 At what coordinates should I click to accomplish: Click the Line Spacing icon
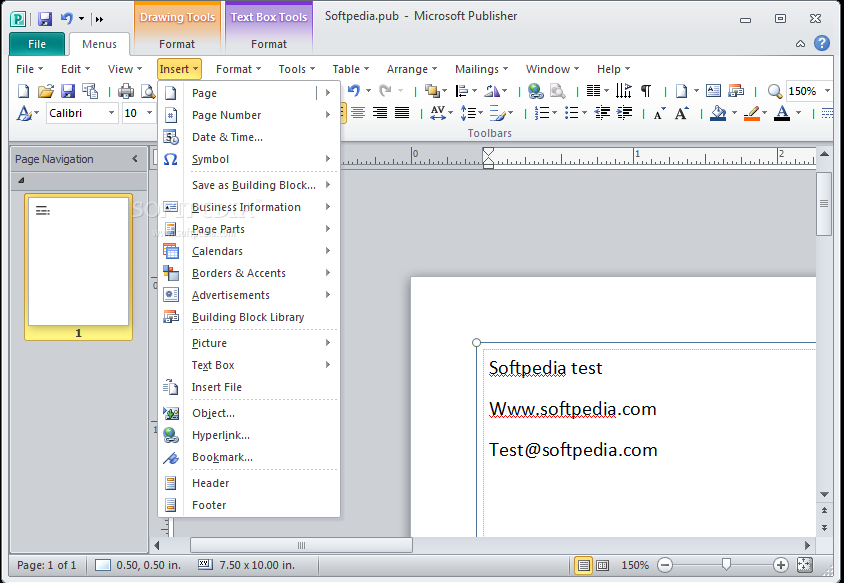[x=468, y=113]
